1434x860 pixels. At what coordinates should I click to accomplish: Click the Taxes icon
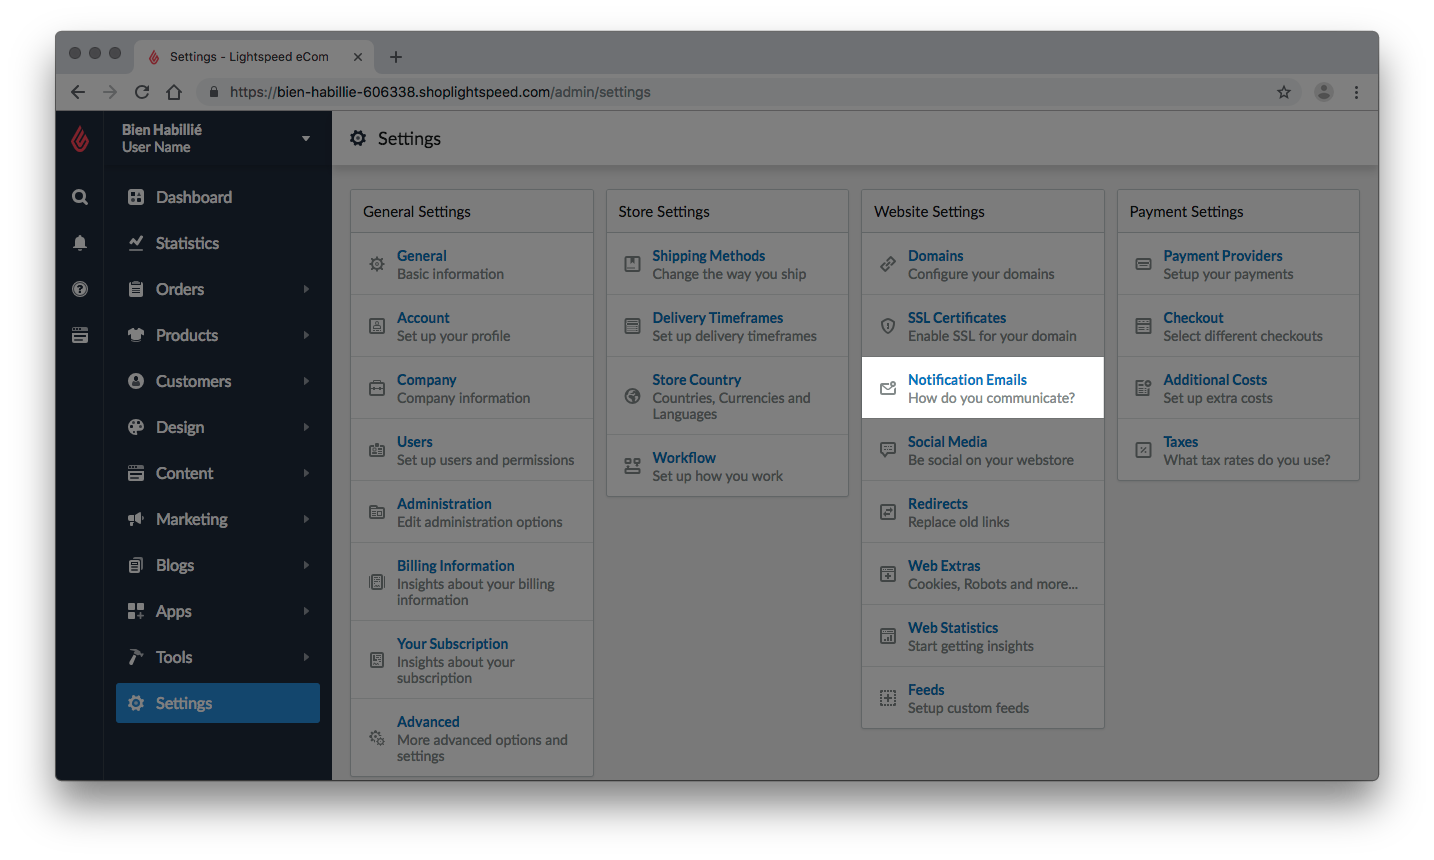pyautogui.click(x=1143, y=450)
